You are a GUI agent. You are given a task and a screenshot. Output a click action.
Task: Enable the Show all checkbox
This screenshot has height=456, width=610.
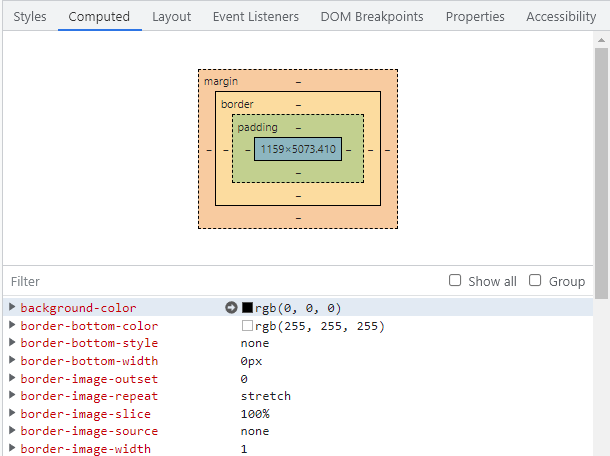point(455,280)
